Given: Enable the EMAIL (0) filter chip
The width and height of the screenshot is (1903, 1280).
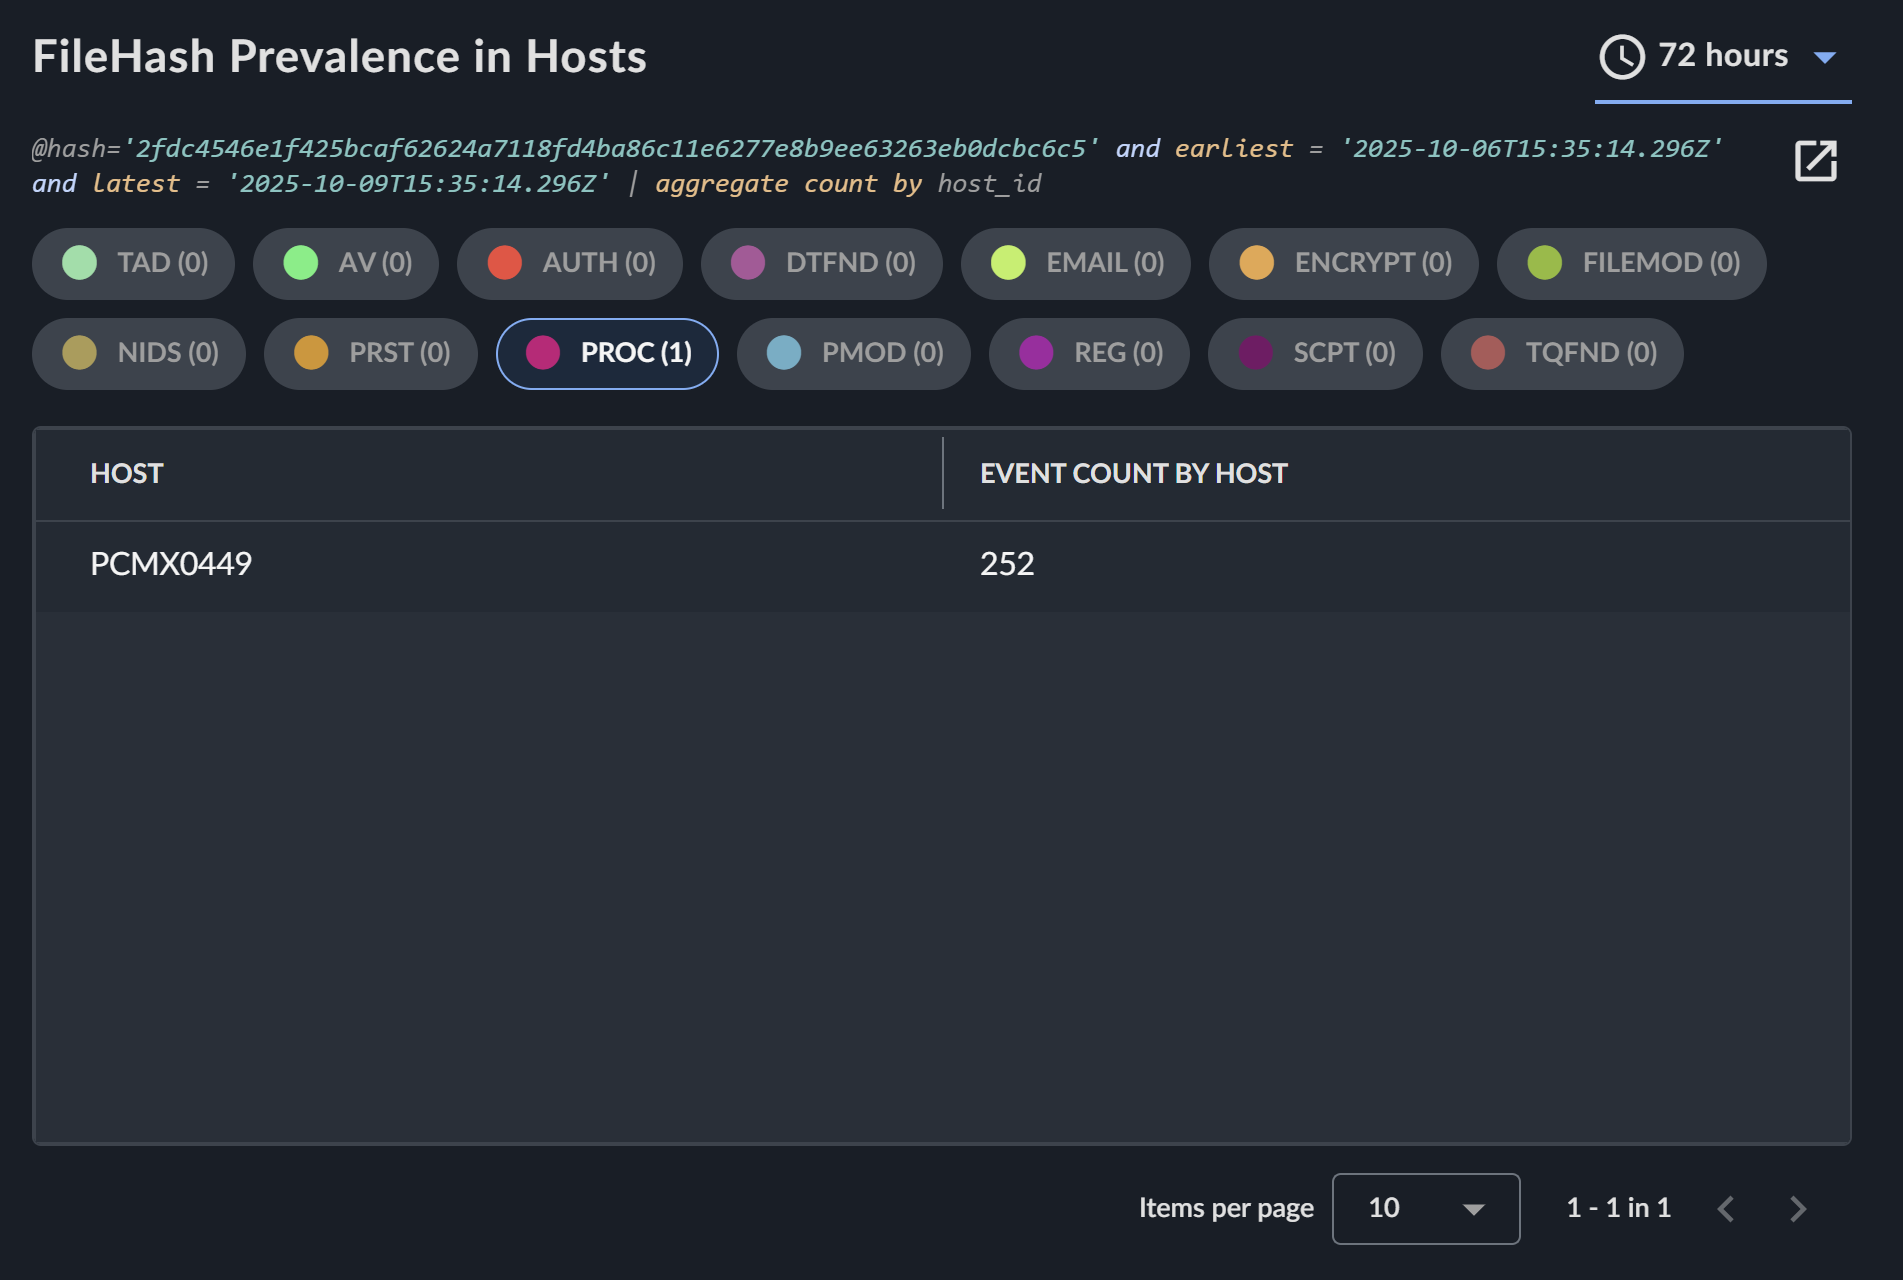Looking at the screenshot, I should tap(1076, 263).
